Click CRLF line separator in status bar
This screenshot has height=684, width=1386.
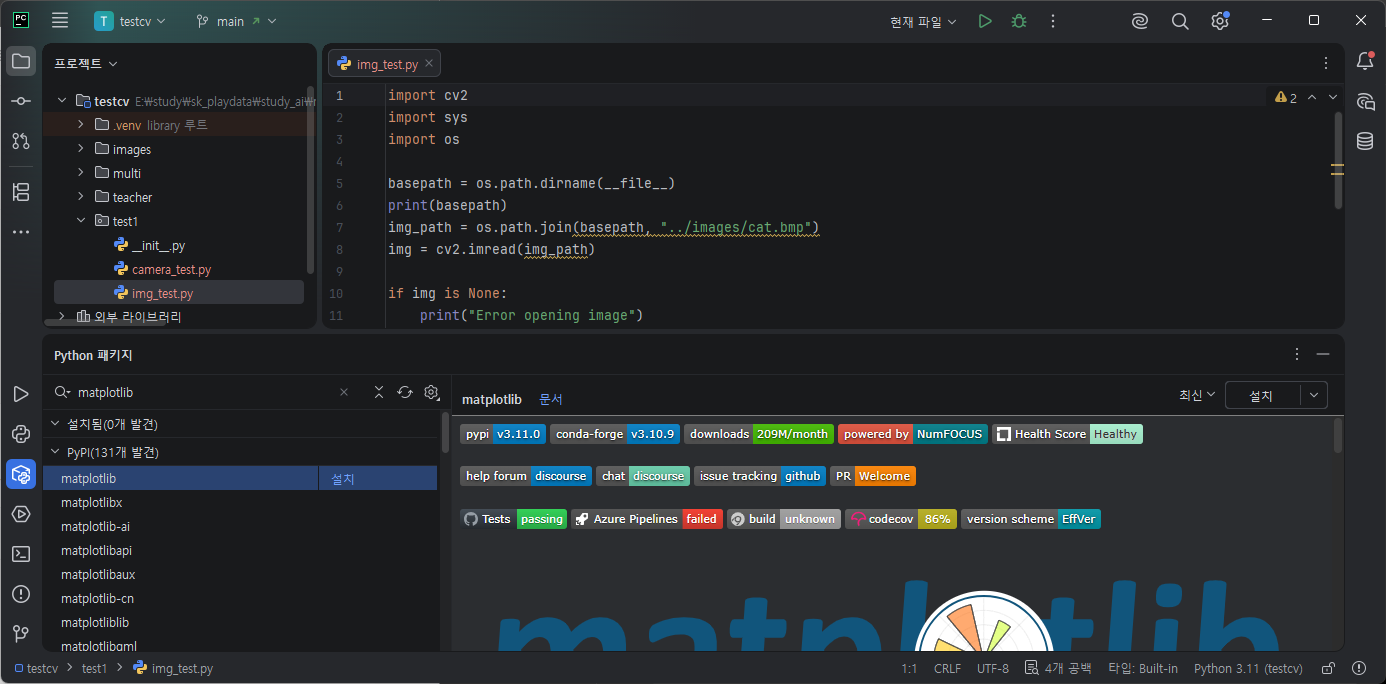pyautogui.click(x=947, y=668)
